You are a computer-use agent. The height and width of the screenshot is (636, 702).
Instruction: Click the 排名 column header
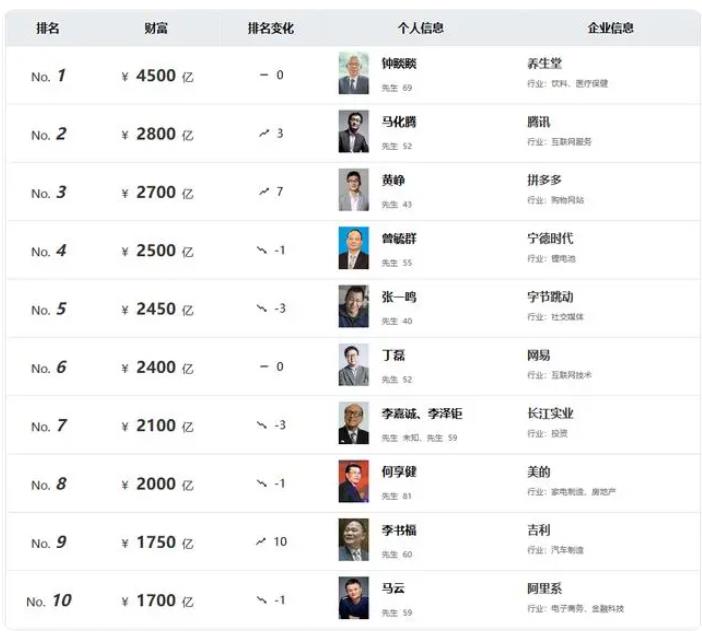point(48,28)
